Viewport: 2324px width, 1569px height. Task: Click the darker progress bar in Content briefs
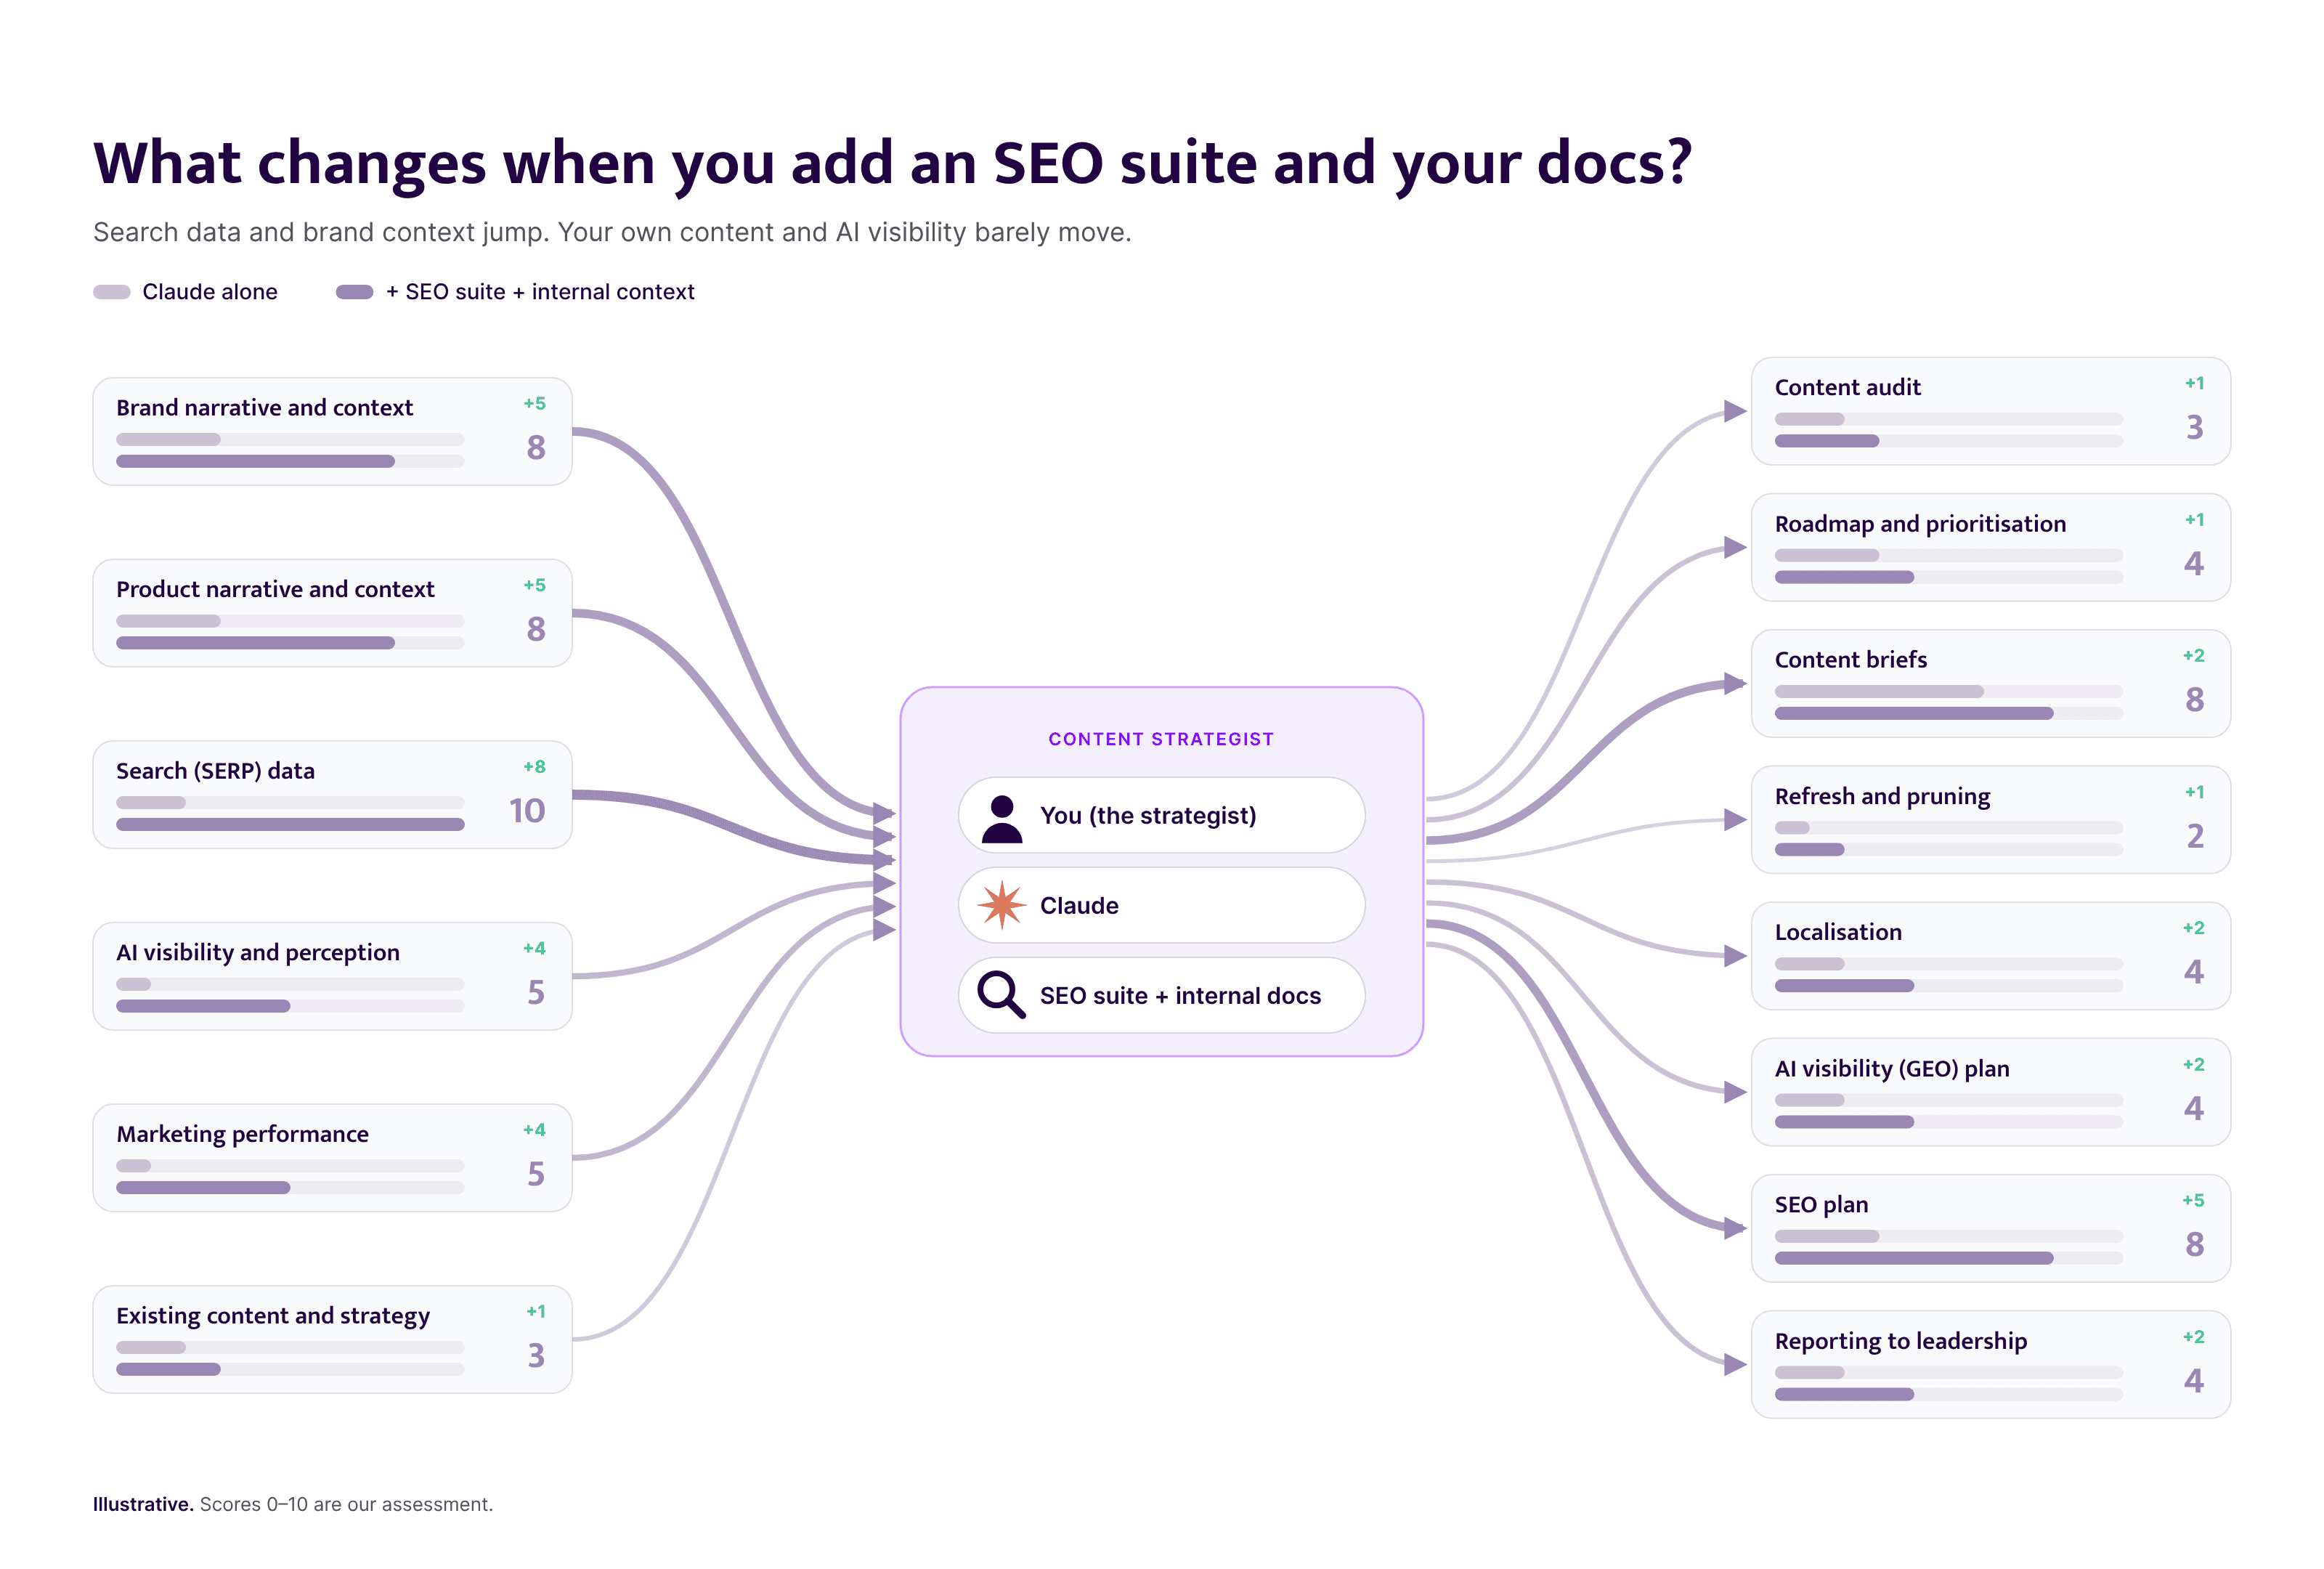point(1914,714)
